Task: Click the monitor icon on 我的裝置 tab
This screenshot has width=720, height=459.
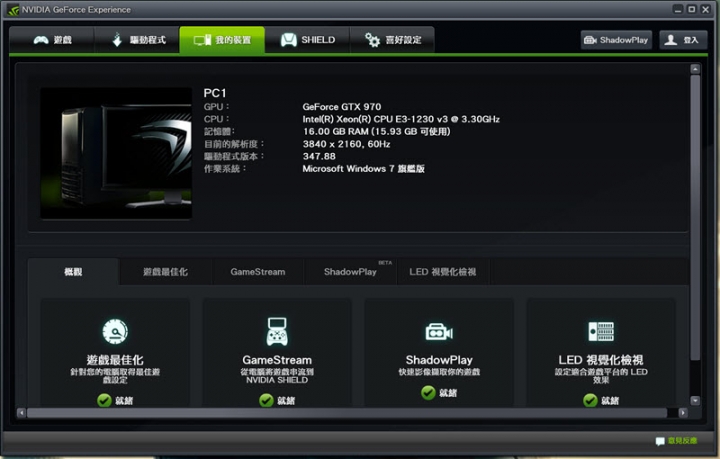Action: click(202, 40)
